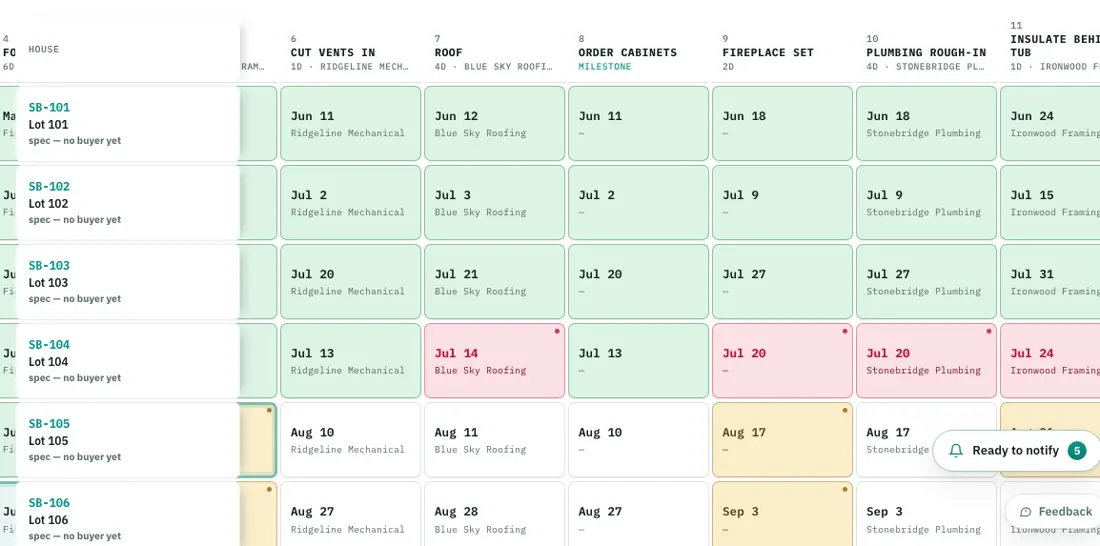Viewport: 1100px width, 546px height.
Task: Click the Feedback chat bubble icon
Action: (1026, 512)
